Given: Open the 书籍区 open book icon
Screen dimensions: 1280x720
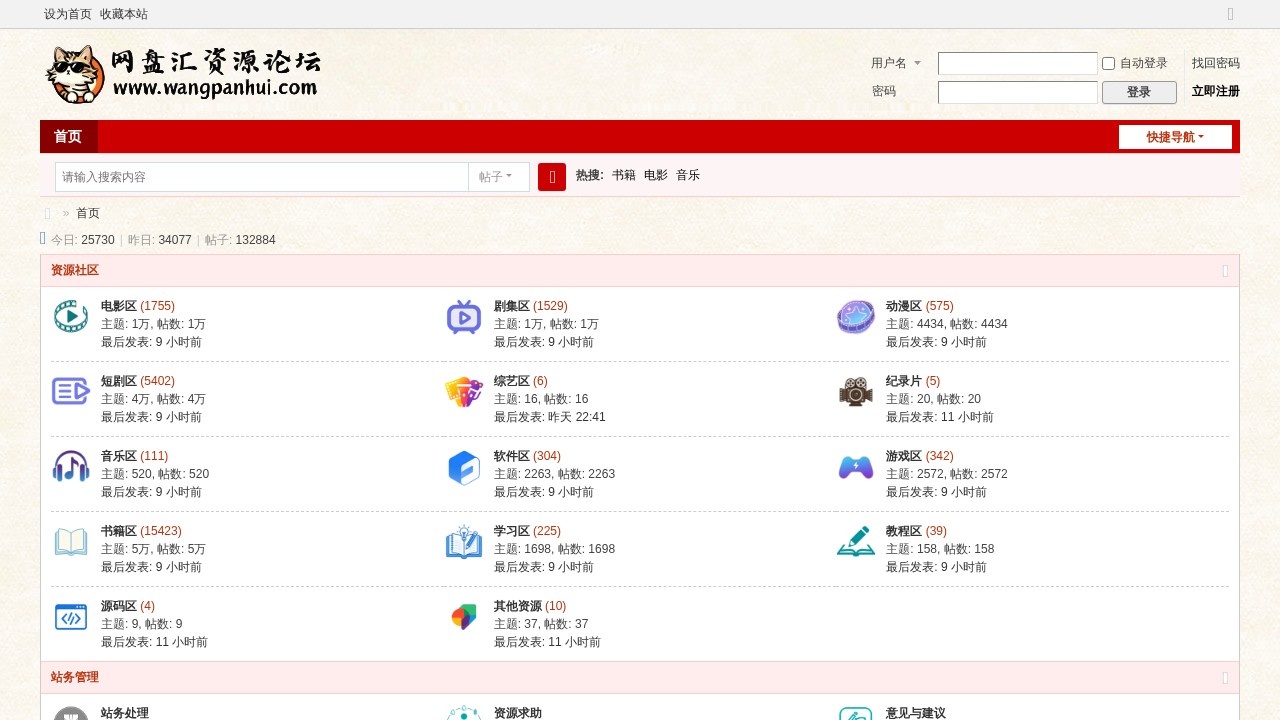Looking at the screenshot, I should (71, 542).
